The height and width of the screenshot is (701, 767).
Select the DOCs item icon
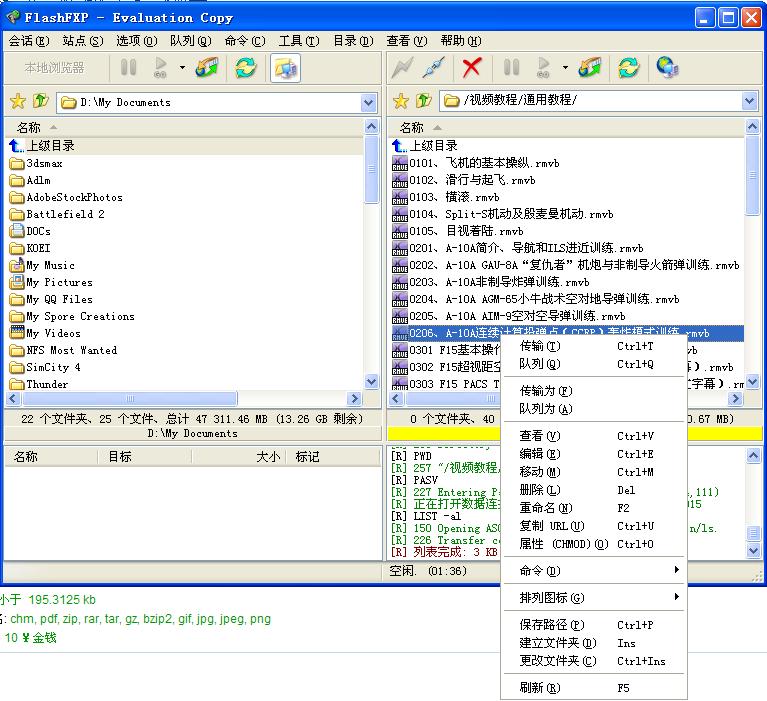pos(17,231)
